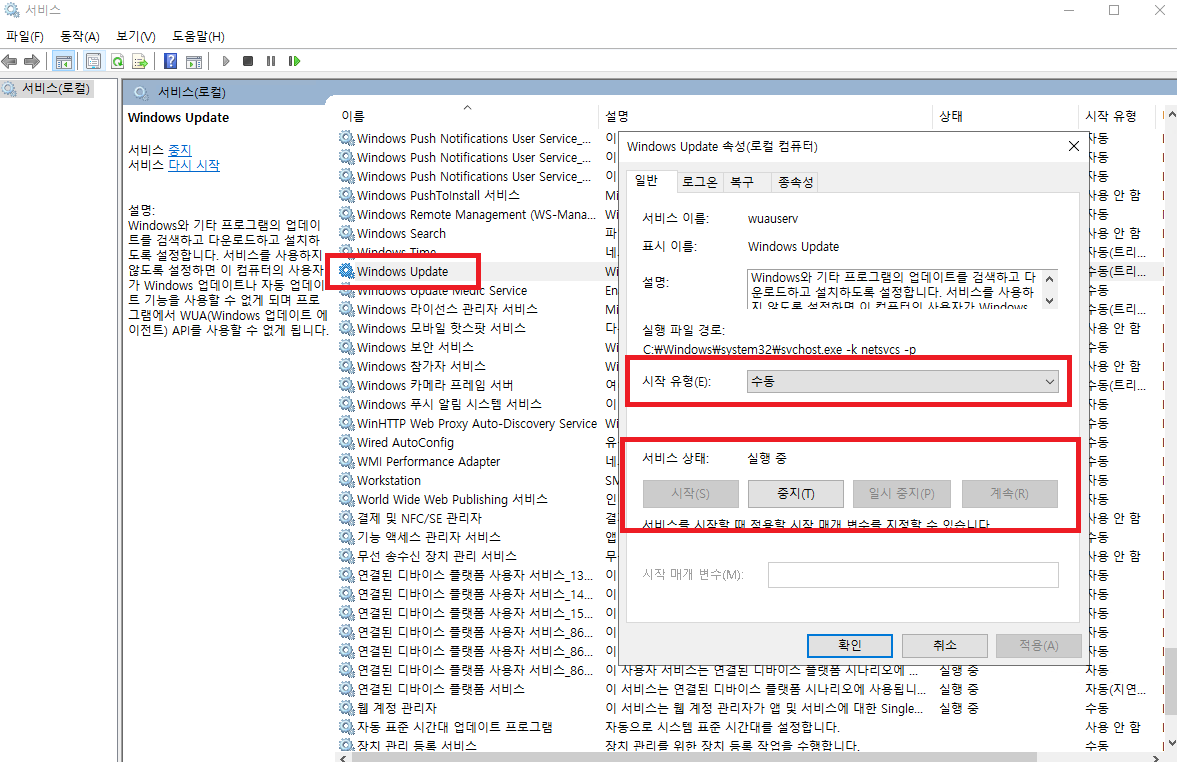Restart the service with the toolbar restart icon
Viewport: 1177px width, 762px height.
294,62
